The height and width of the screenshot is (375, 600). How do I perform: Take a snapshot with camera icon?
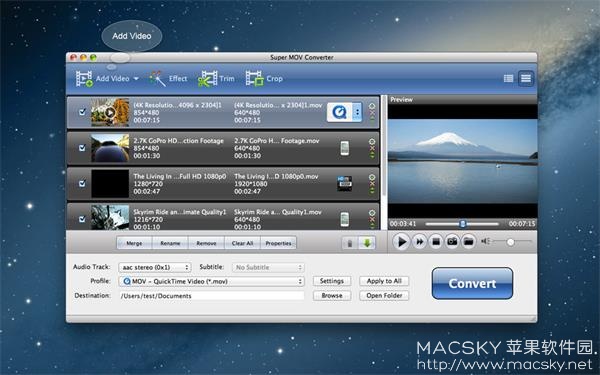click(452, 241)
